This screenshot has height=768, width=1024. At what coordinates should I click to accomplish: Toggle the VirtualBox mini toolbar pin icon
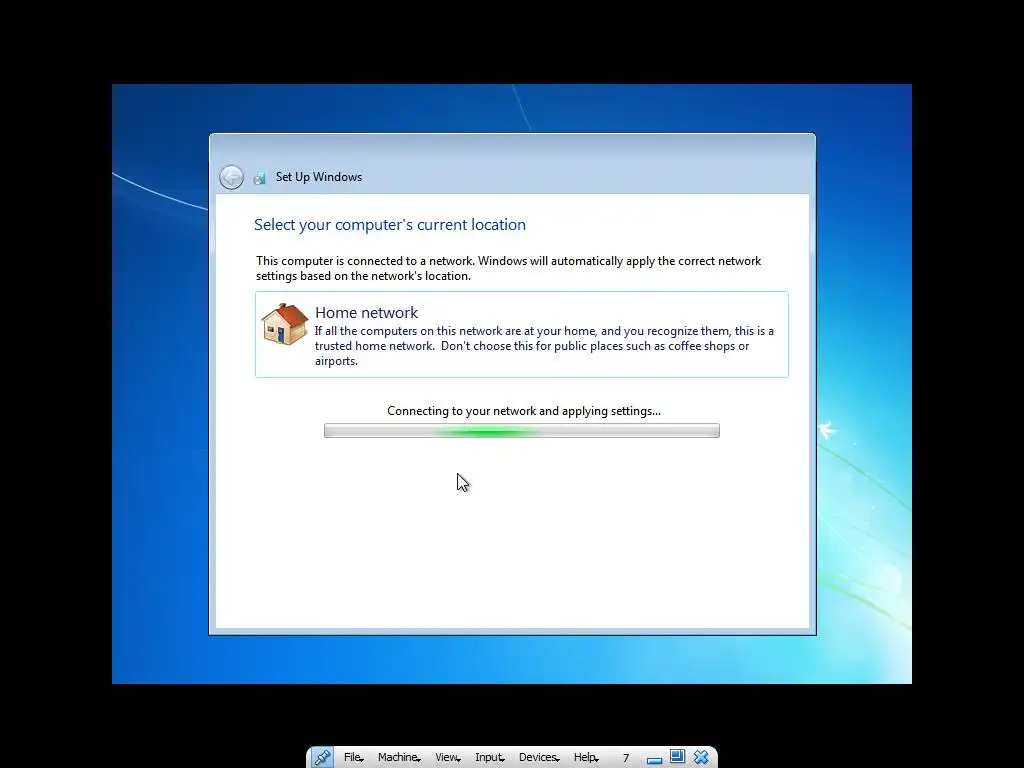(322, 757)
